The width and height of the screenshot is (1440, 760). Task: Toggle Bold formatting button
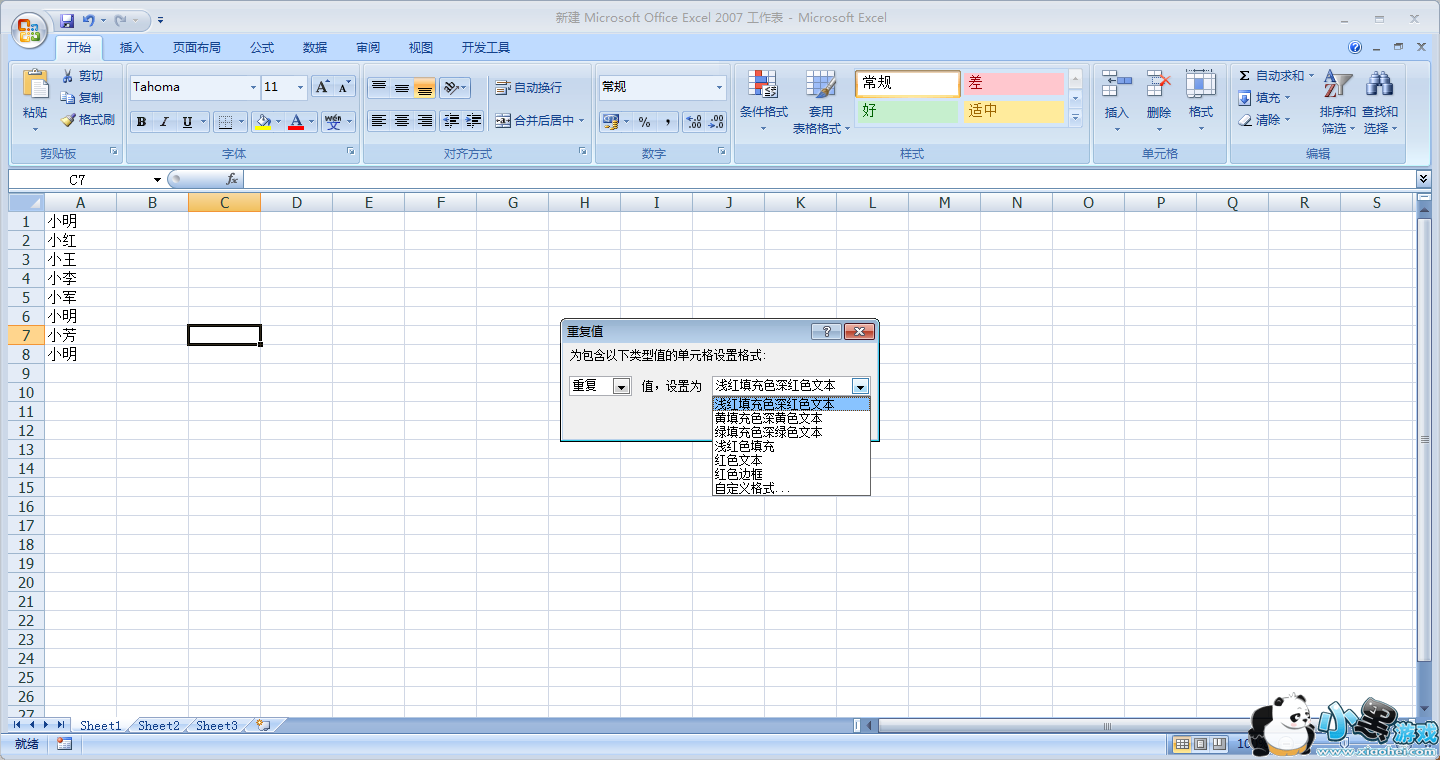tap(141, 122)
